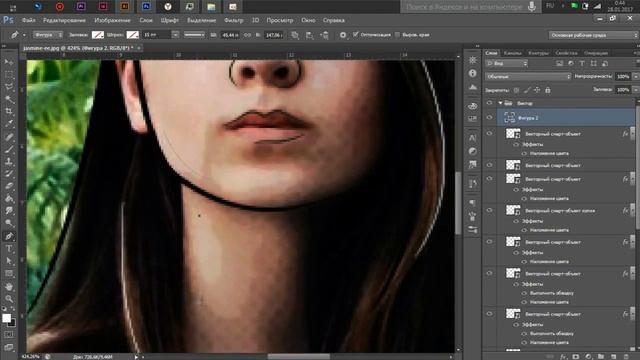This screenshot has height=360, width=640.
Task: Click the canvas horizontal scrollbar
Action: 298,356
